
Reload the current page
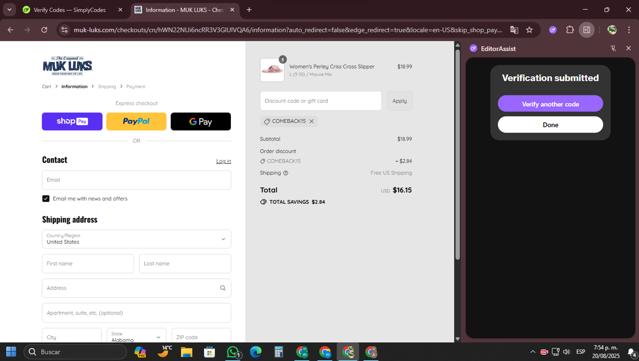(x=44, y=30)
